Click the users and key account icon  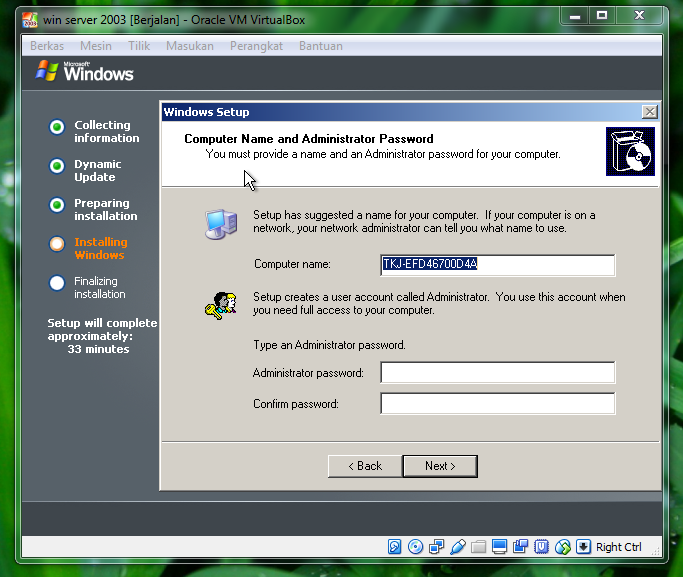(221, 306)
